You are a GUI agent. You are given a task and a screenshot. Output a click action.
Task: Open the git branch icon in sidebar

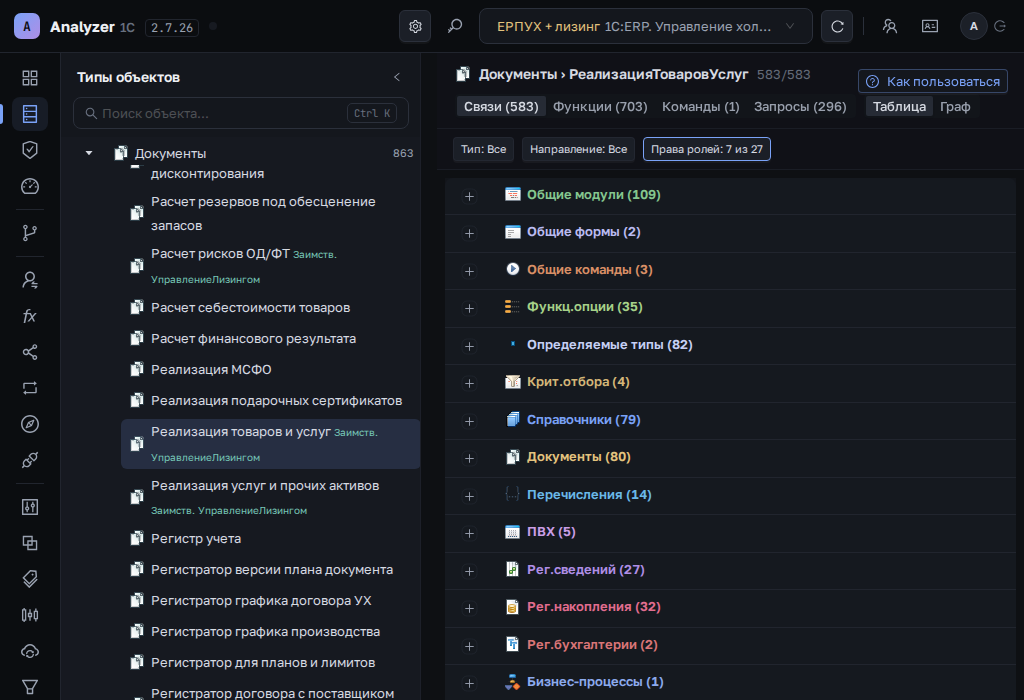coord(30,233)
